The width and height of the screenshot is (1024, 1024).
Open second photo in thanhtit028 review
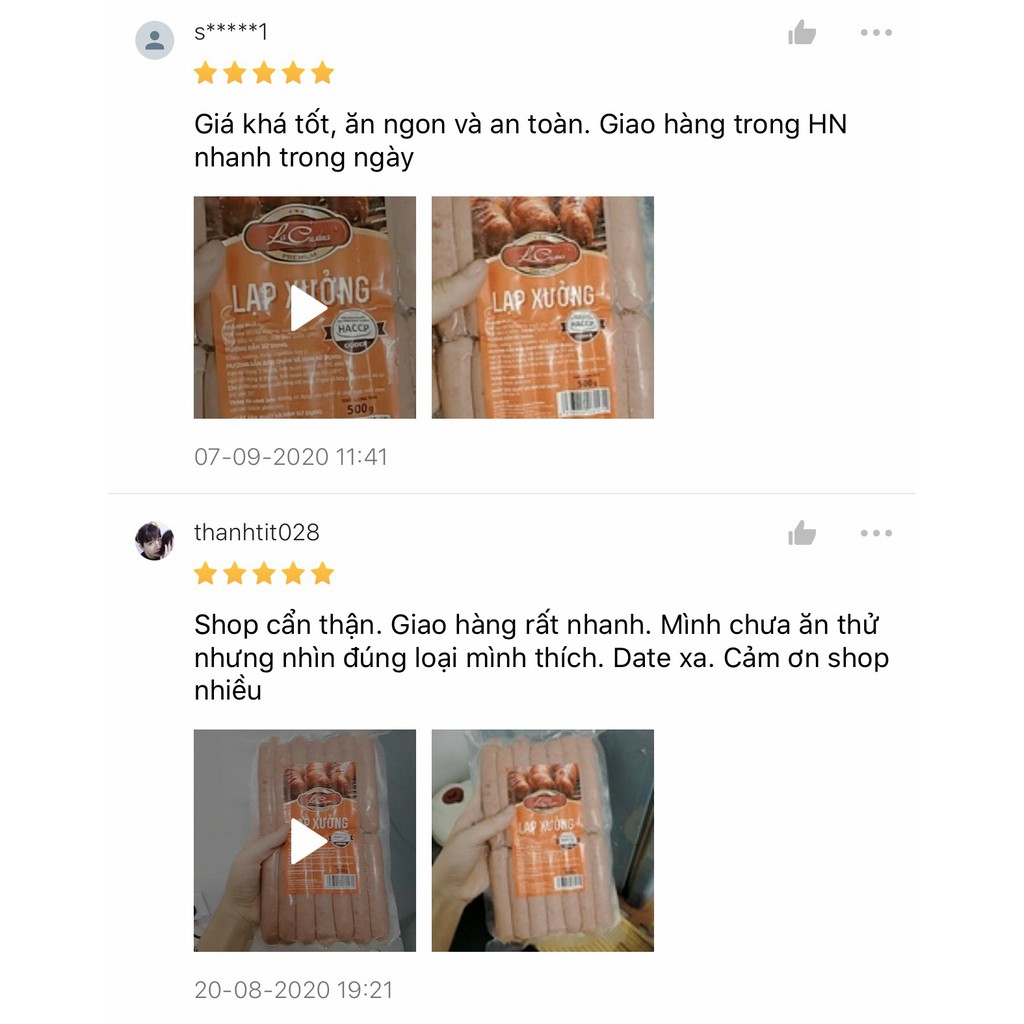pyautogui.click(x=543, y=840)
